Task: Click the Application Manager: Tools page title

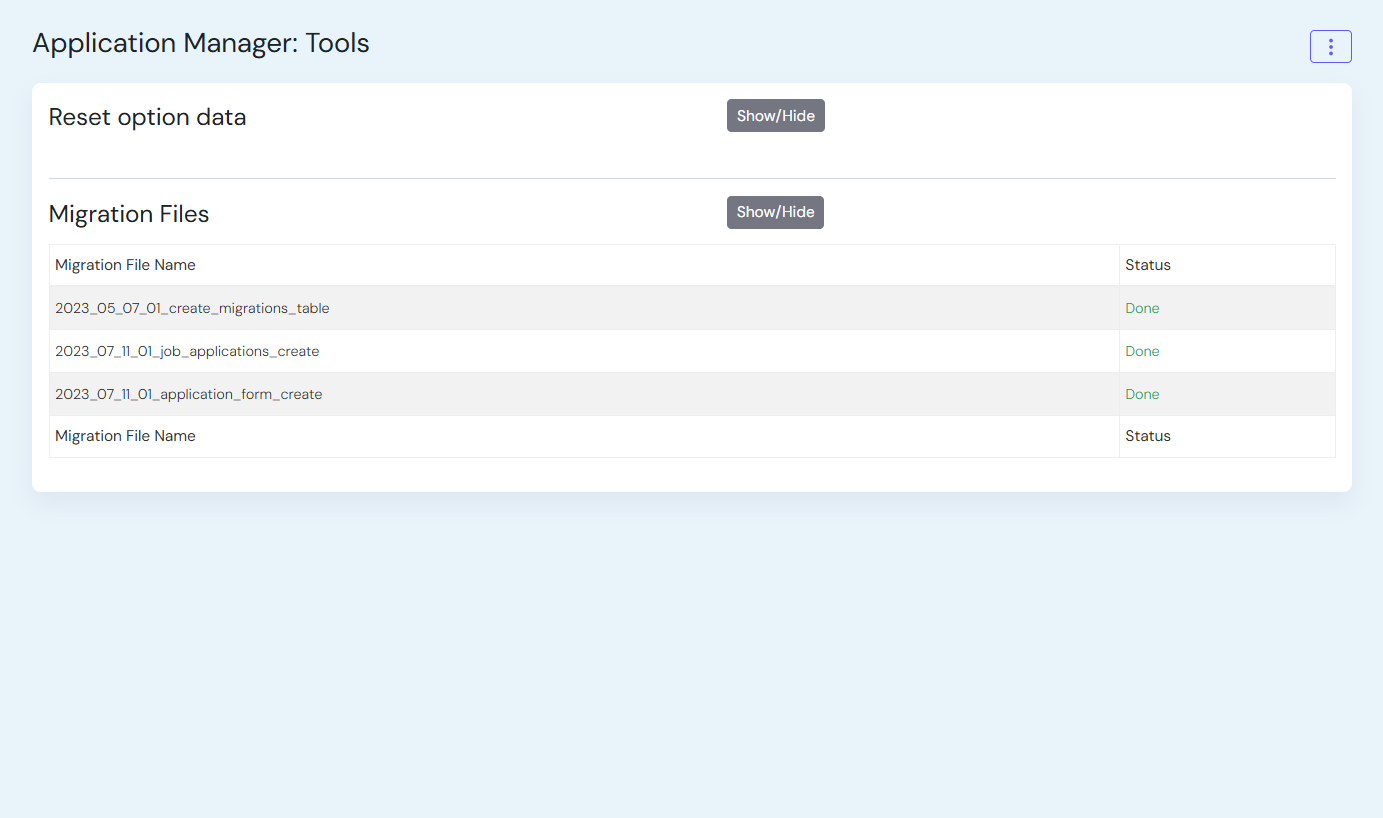Action: 201,43
